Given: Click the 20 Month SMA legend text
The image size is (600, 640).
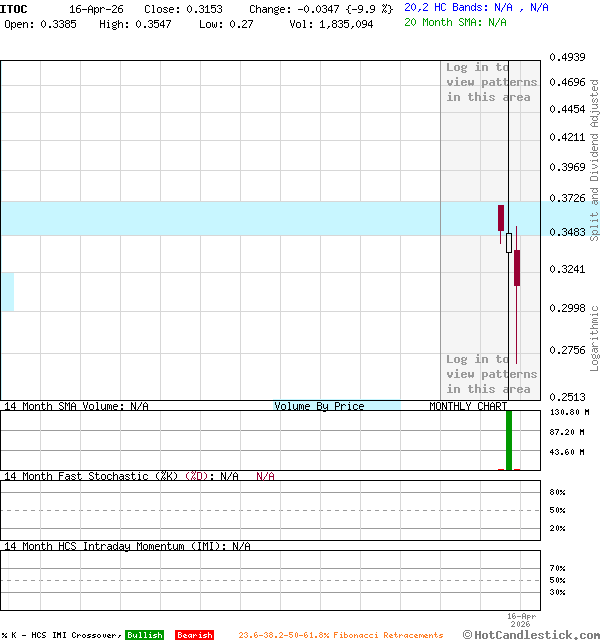Looking at the screenshot, I should tap(455, 22).
